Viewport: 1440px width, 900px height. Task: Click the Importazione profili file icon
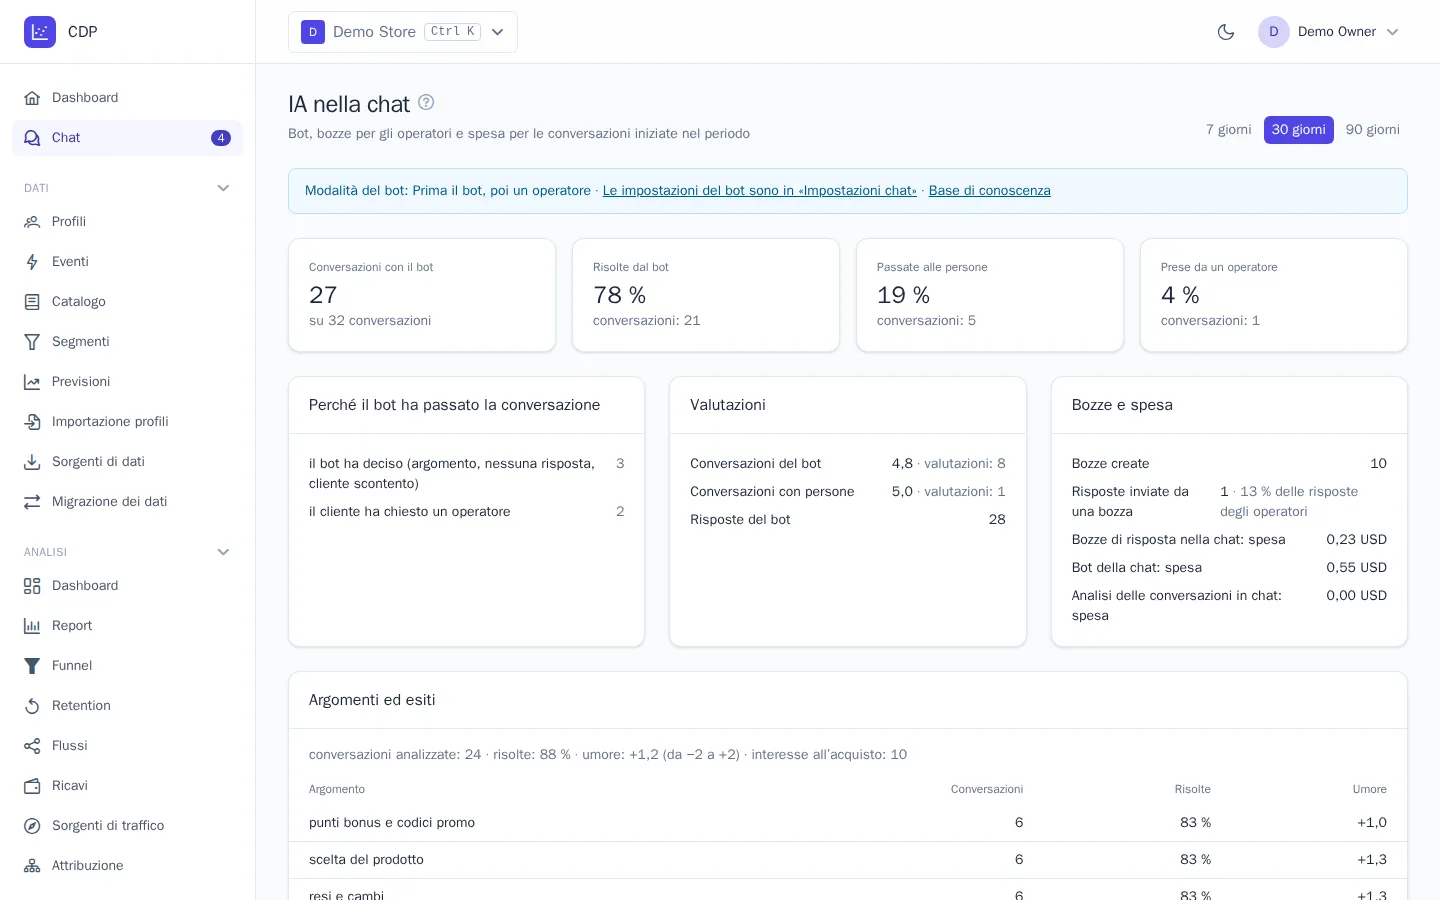pos(32,422)
